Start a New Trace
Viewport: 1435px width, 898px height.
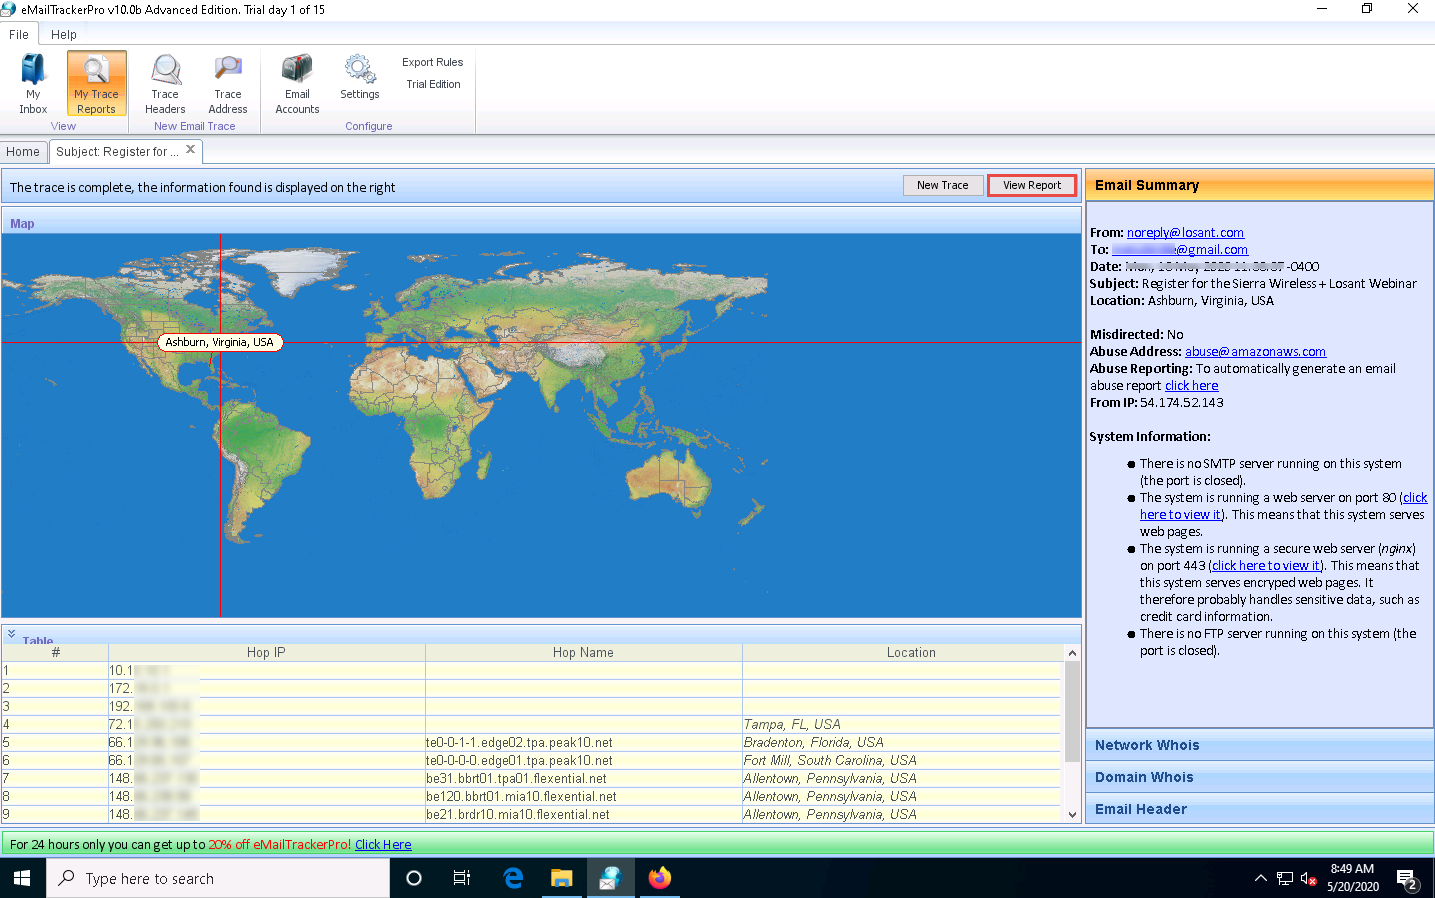[942, 185]
